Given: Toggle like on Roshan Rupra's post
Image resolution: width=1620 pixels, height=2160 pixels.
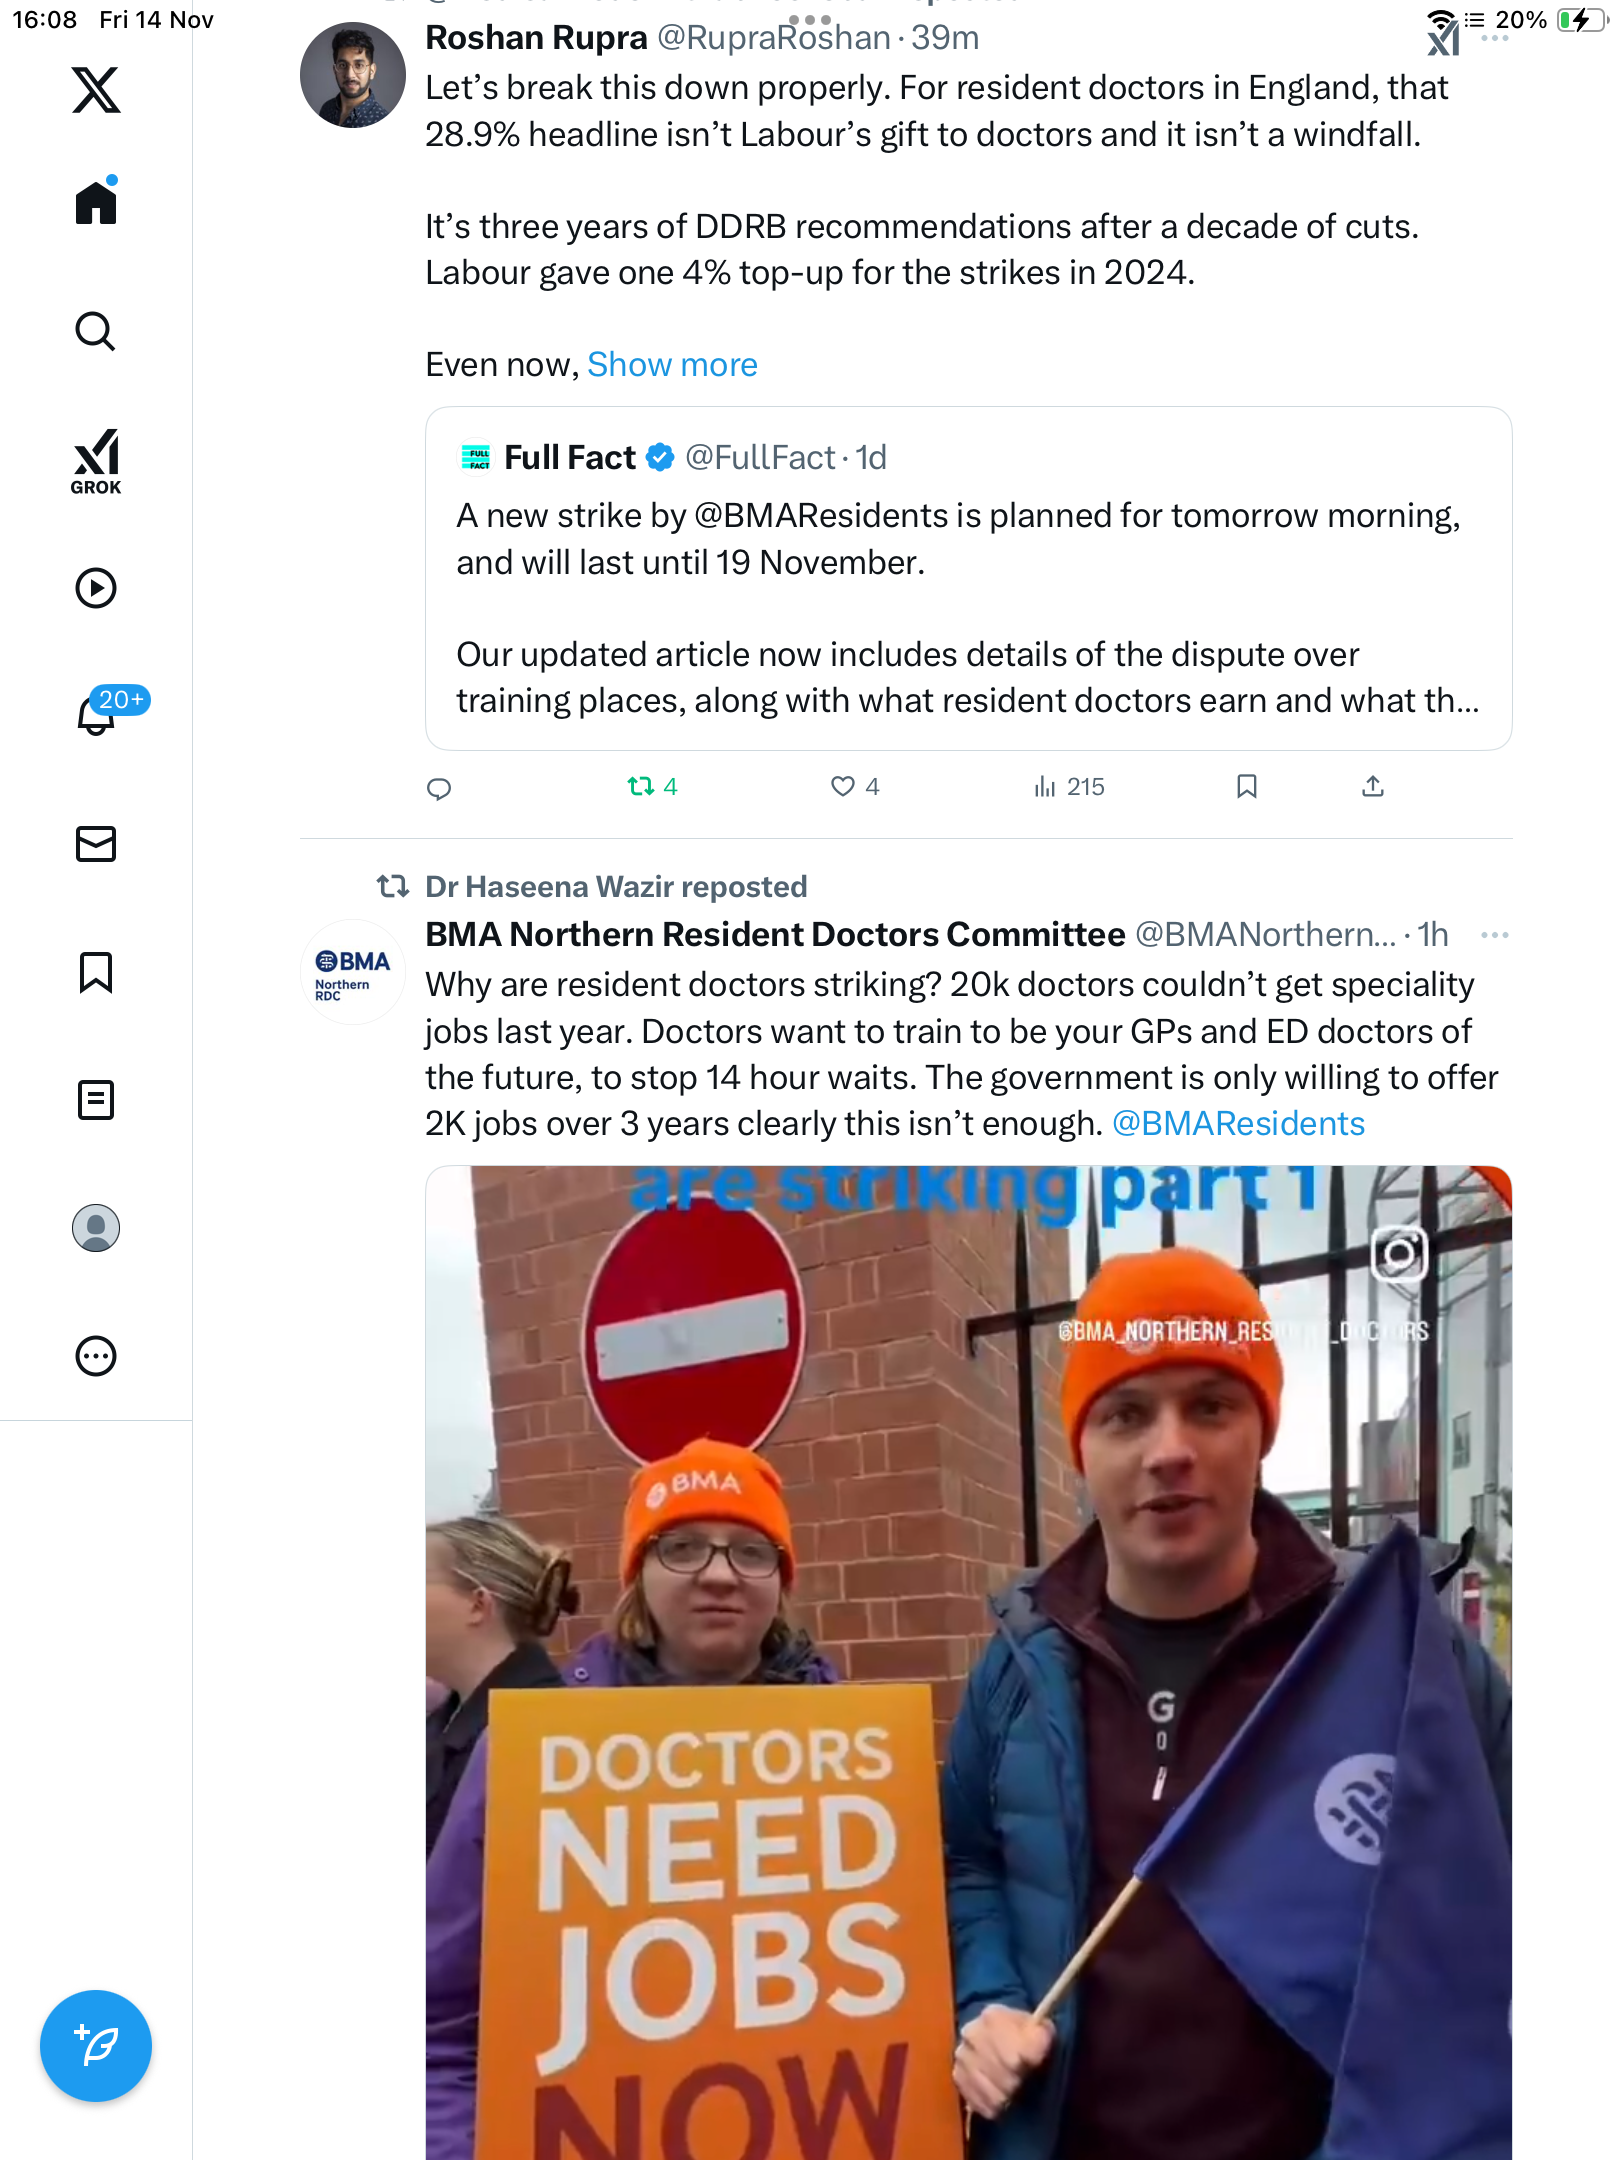Looking at the screenshot, I should point(843,787).
